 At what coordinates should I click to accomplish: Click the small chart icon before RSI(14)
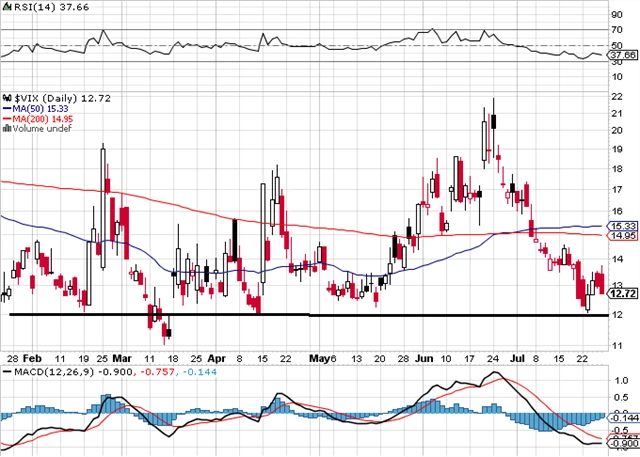pyautogui.click(x=7, y=7)
